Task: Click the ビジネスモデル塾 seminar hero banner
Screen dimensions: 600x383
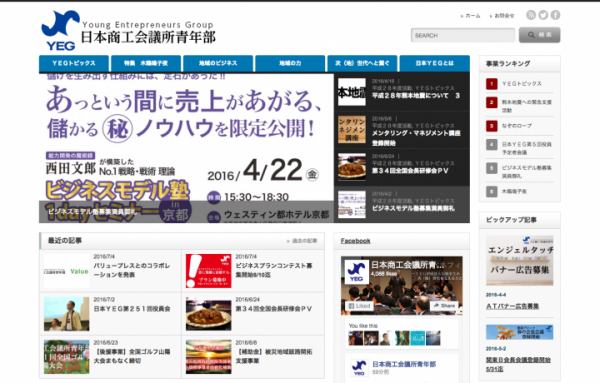Action: pyautogui.click(x=186, y=148)
